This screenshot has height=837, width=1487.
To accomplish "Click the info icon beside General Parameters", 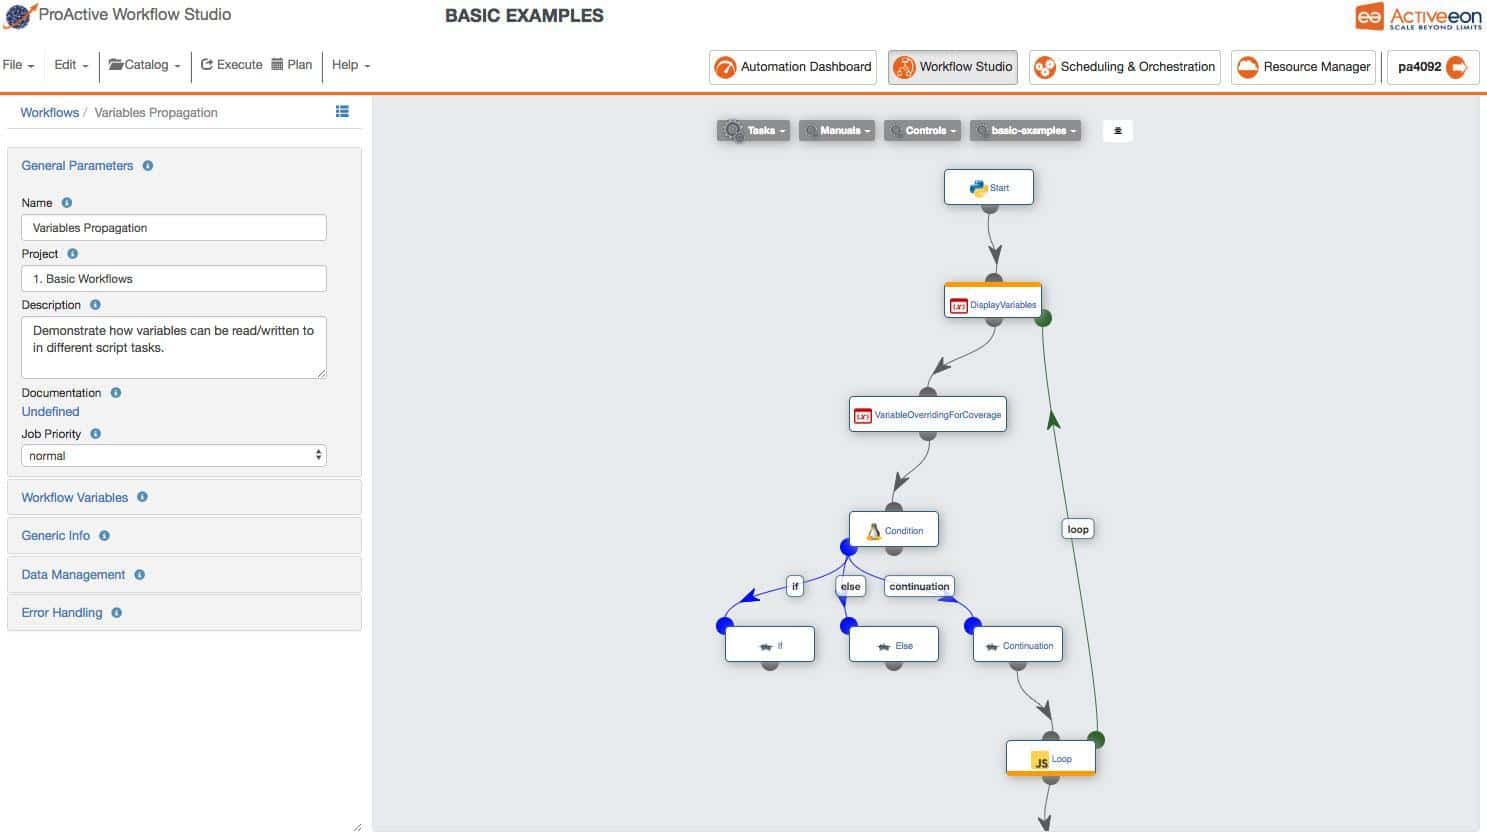I will coord(148,166).
